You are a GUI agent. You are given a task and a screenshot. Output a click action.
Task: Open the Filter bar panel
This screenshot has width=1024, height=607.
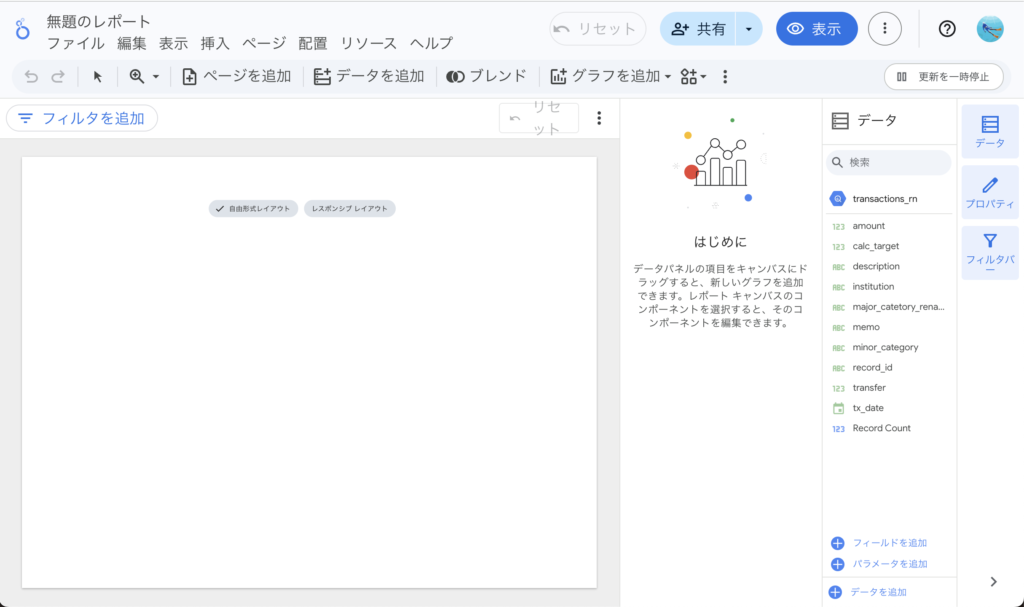coord(989,252)
